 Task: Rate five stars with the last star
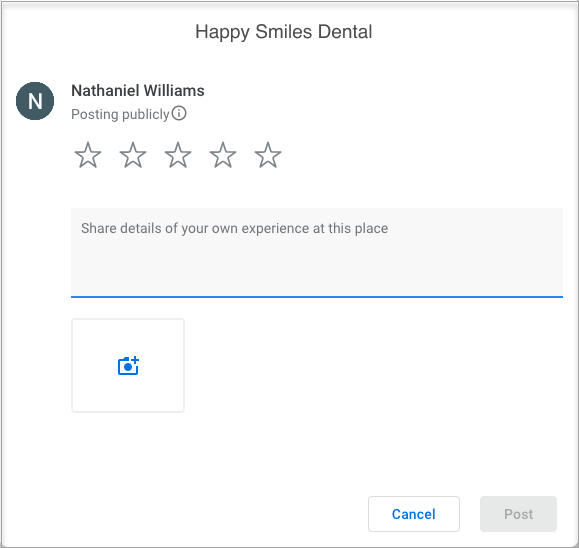268,155
